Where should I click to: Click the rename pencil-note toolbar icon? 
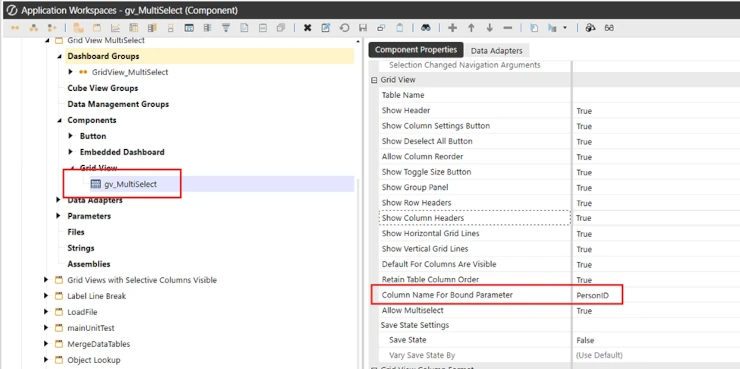click(x=326, y=28)
